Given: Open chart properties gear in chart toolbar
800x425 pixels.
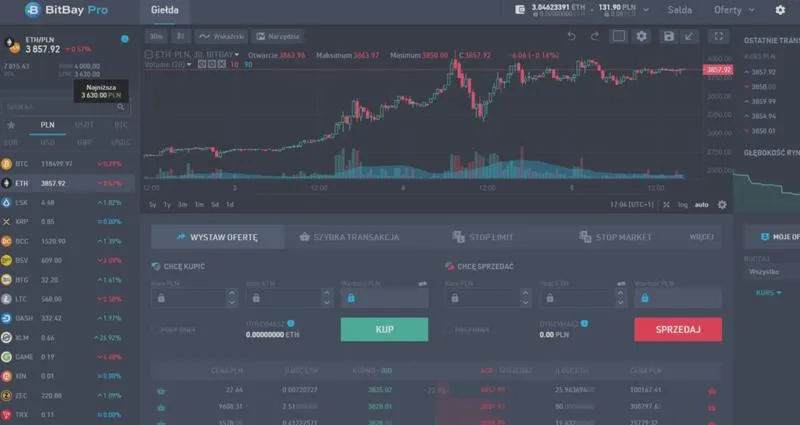Looking at the screenshot, I should pos(642,36).
